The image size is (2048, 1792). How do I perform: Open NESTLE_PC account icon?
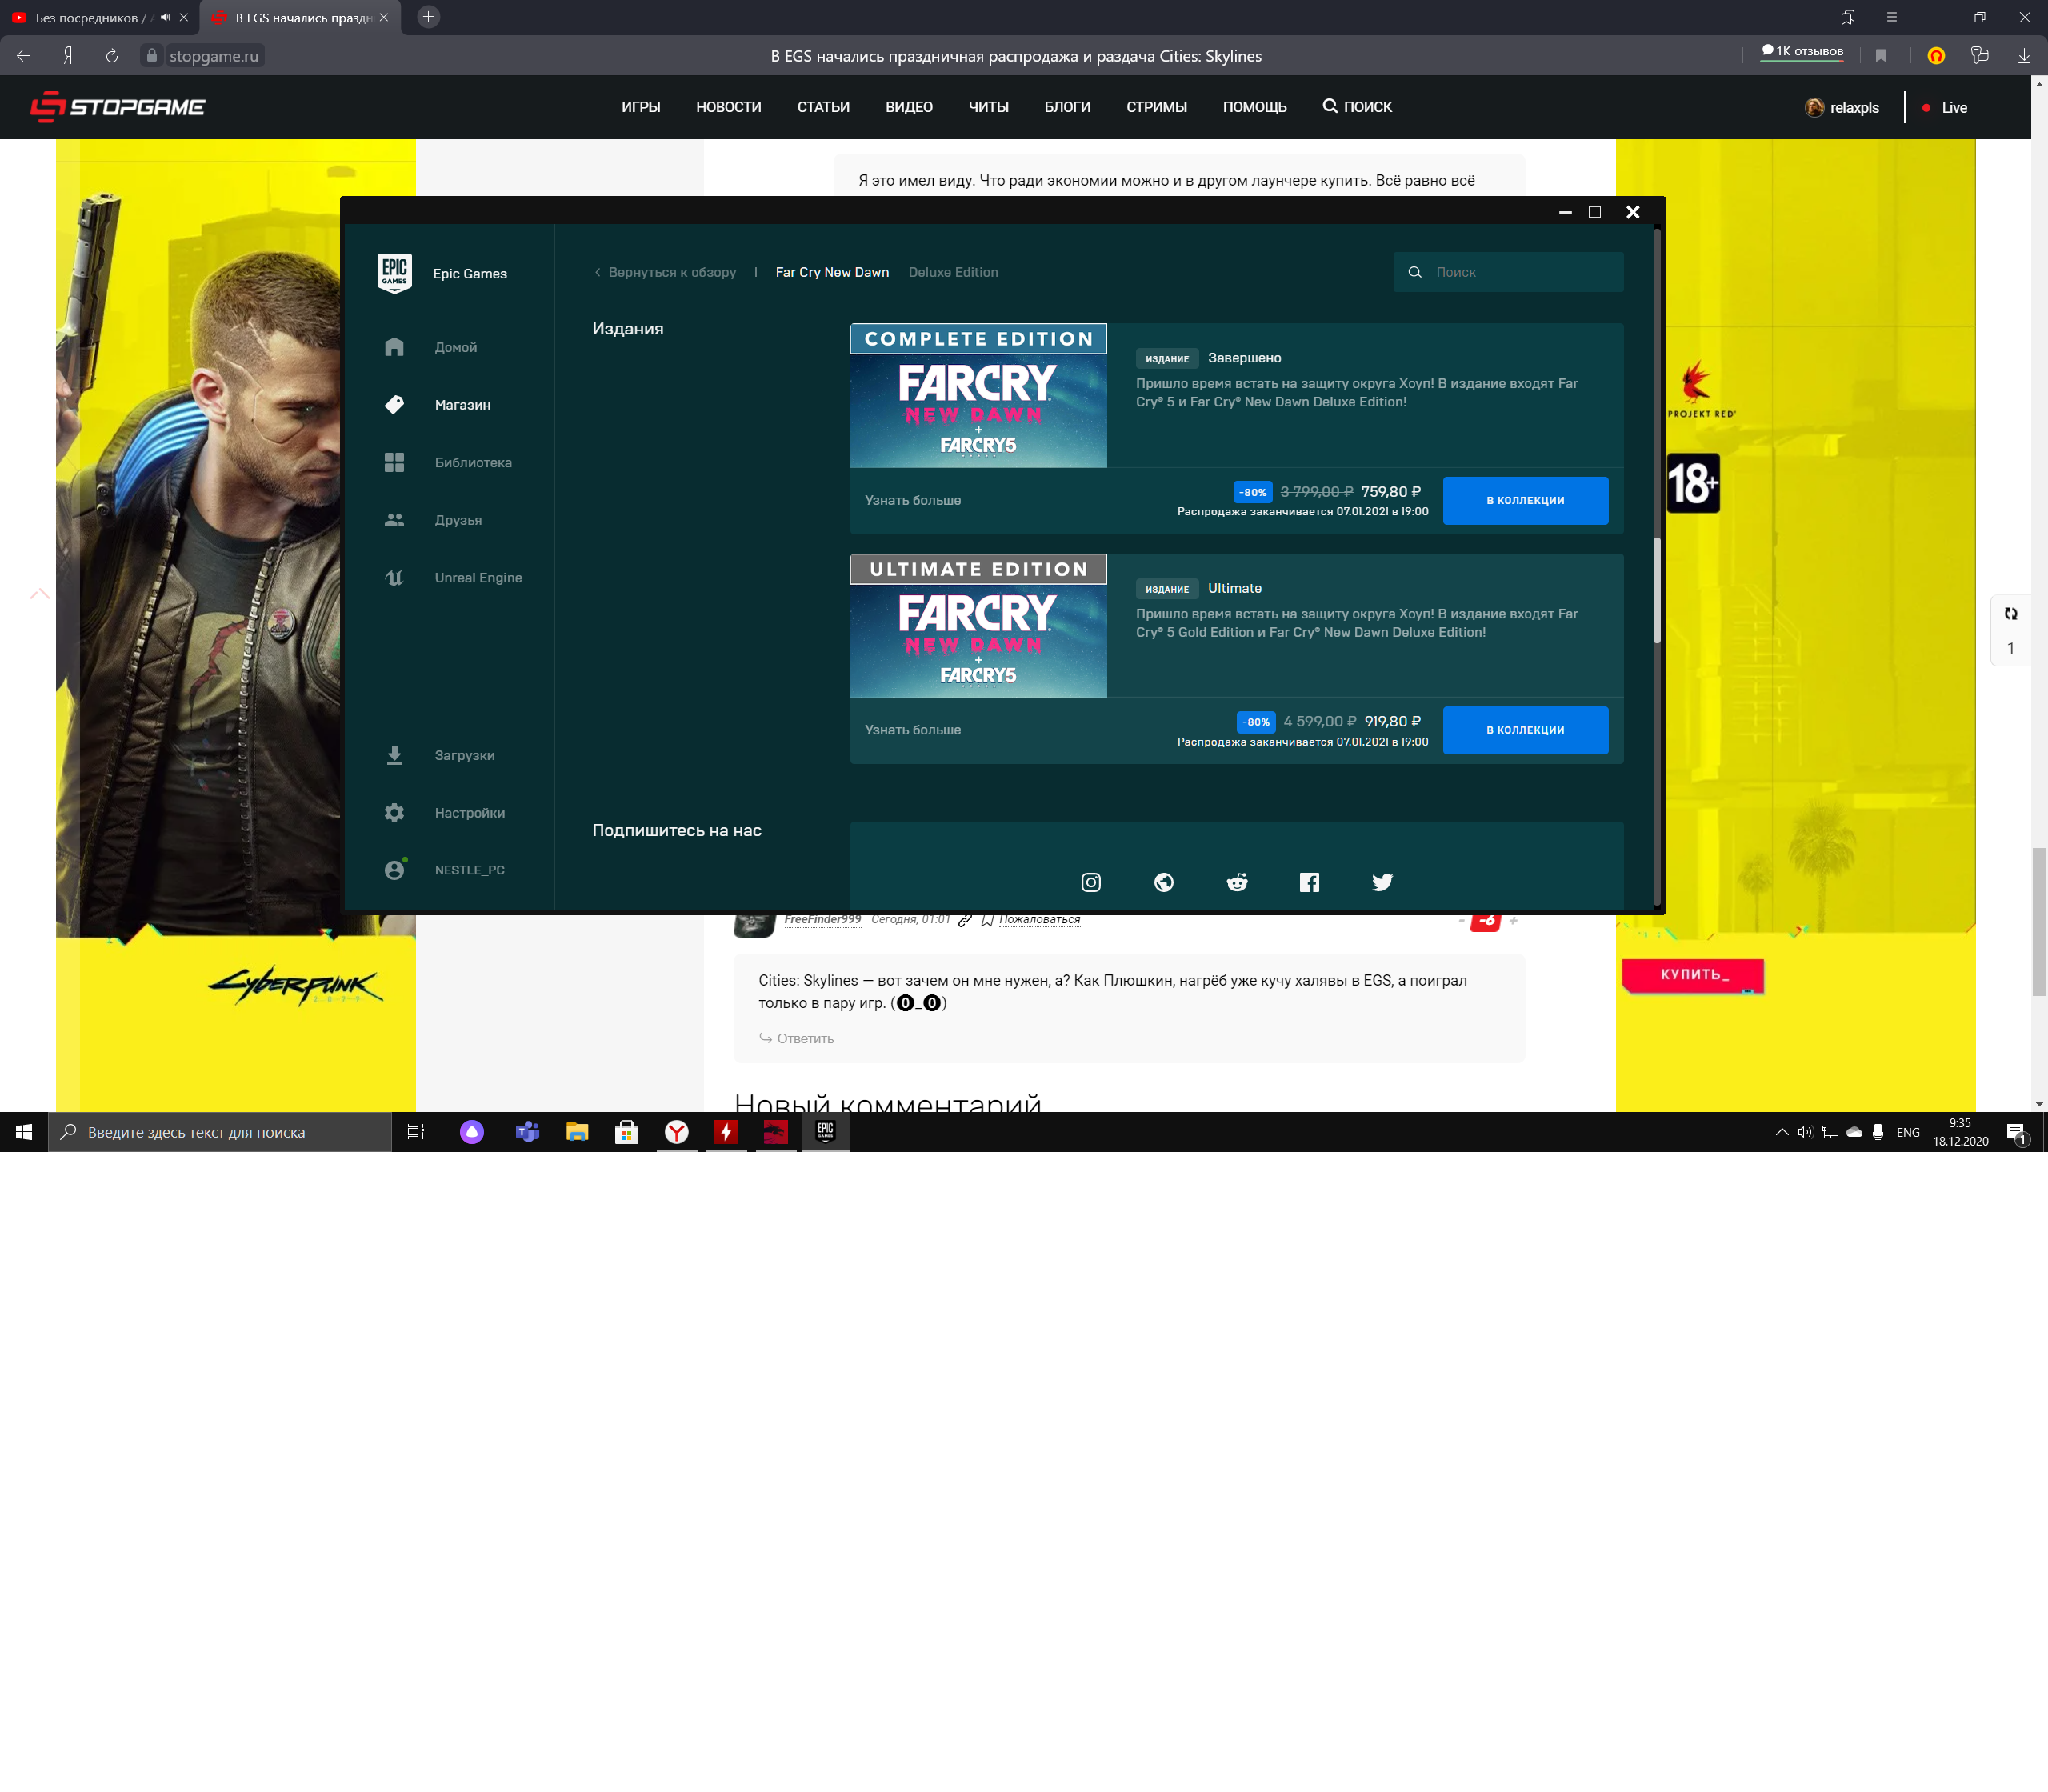(x=394, y=870)
